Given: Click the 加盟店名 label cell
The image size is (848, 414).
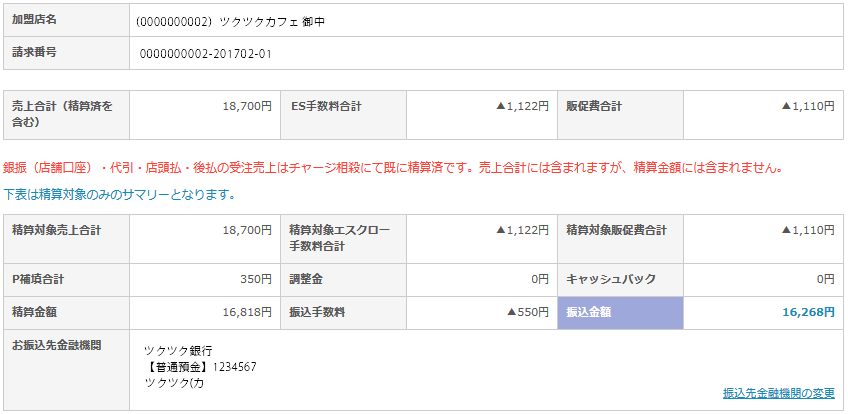Looking at the screenshot, I should coord(67,20).
